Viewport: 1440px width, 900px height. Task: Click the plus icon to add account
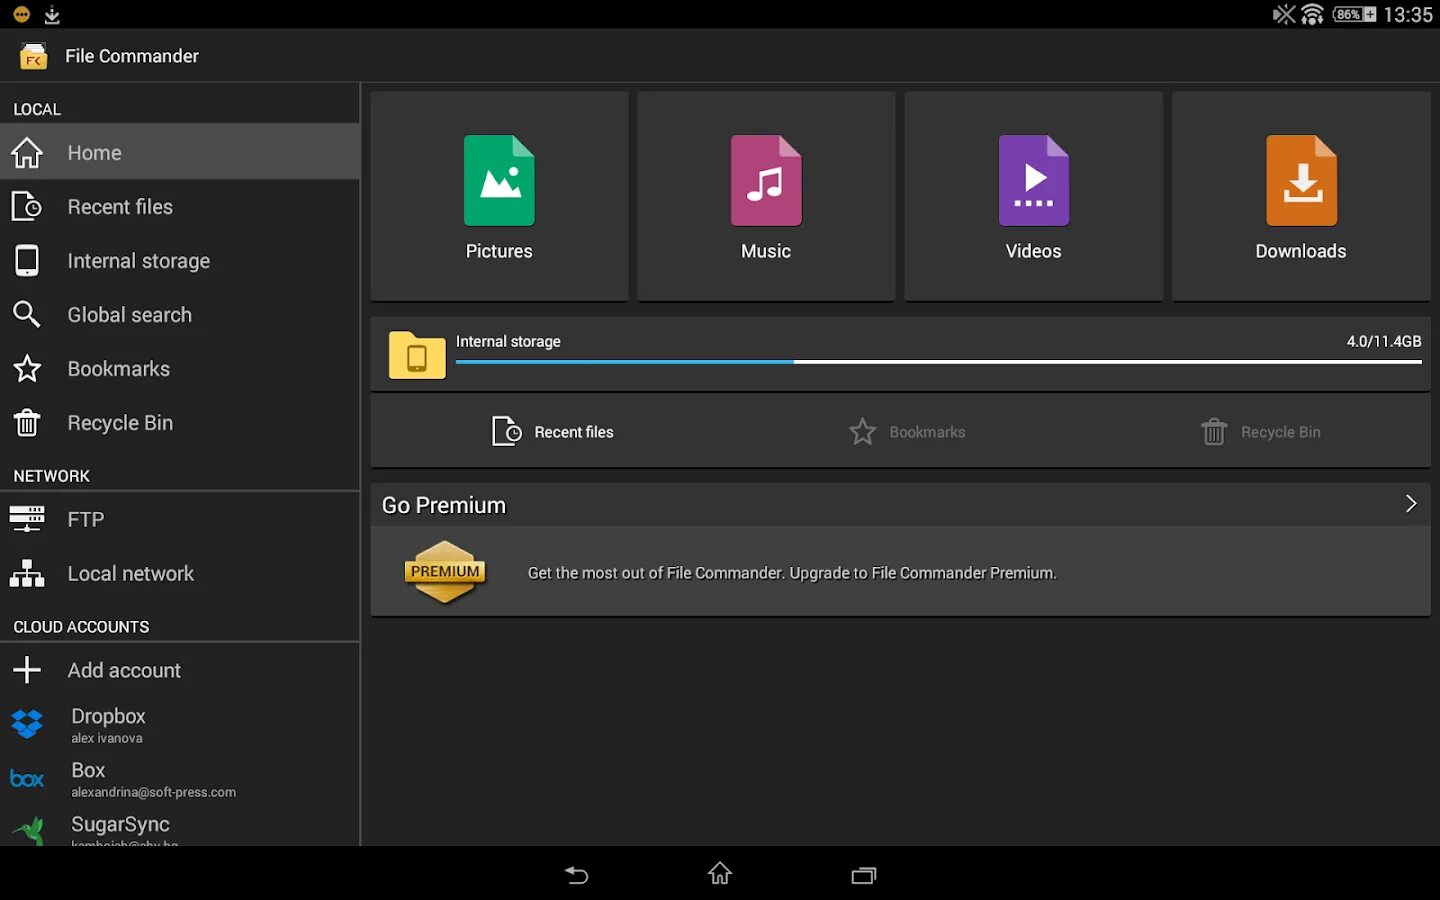[27, 670]
